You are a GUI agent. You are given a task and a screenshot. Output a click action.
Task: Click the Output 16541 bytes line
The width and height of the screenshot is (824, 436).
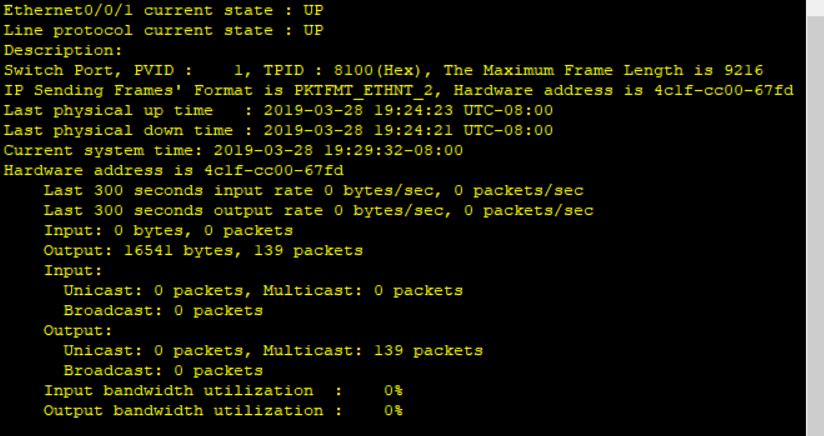click(x=203, y=251)
